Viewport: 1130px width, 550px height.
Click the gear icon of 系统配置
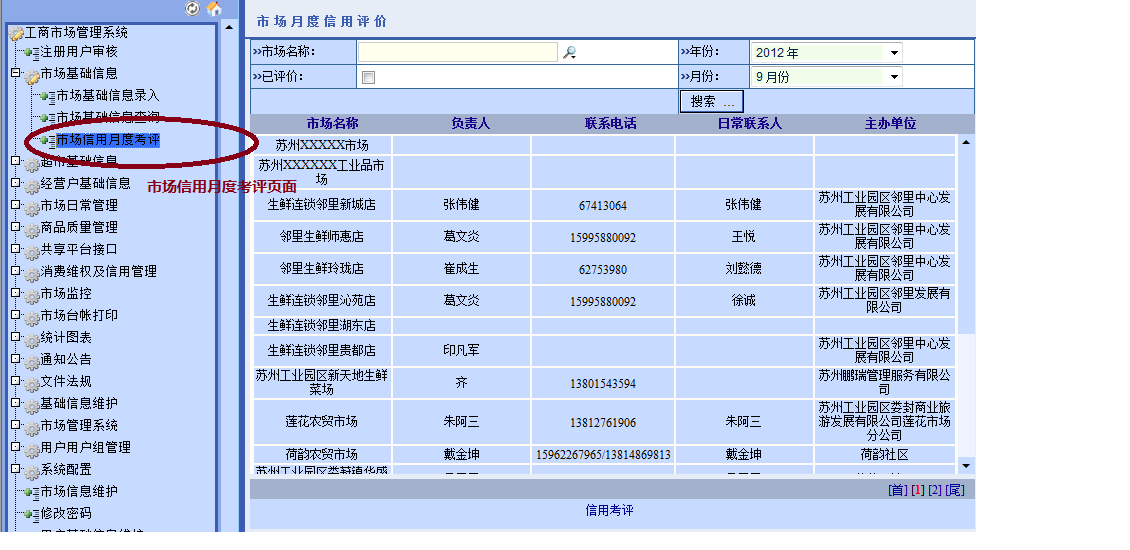[x=32, y=471]
